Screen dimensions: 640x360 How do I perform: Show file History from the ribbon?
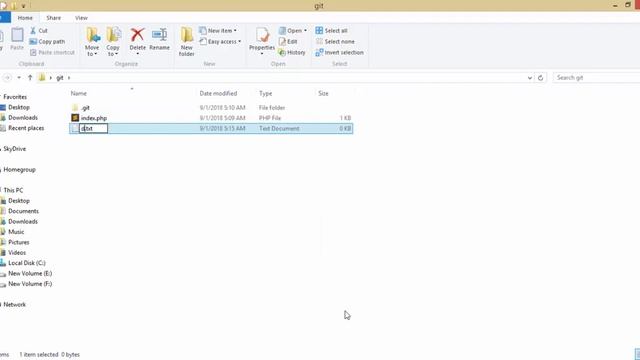[x=292, y=53]
